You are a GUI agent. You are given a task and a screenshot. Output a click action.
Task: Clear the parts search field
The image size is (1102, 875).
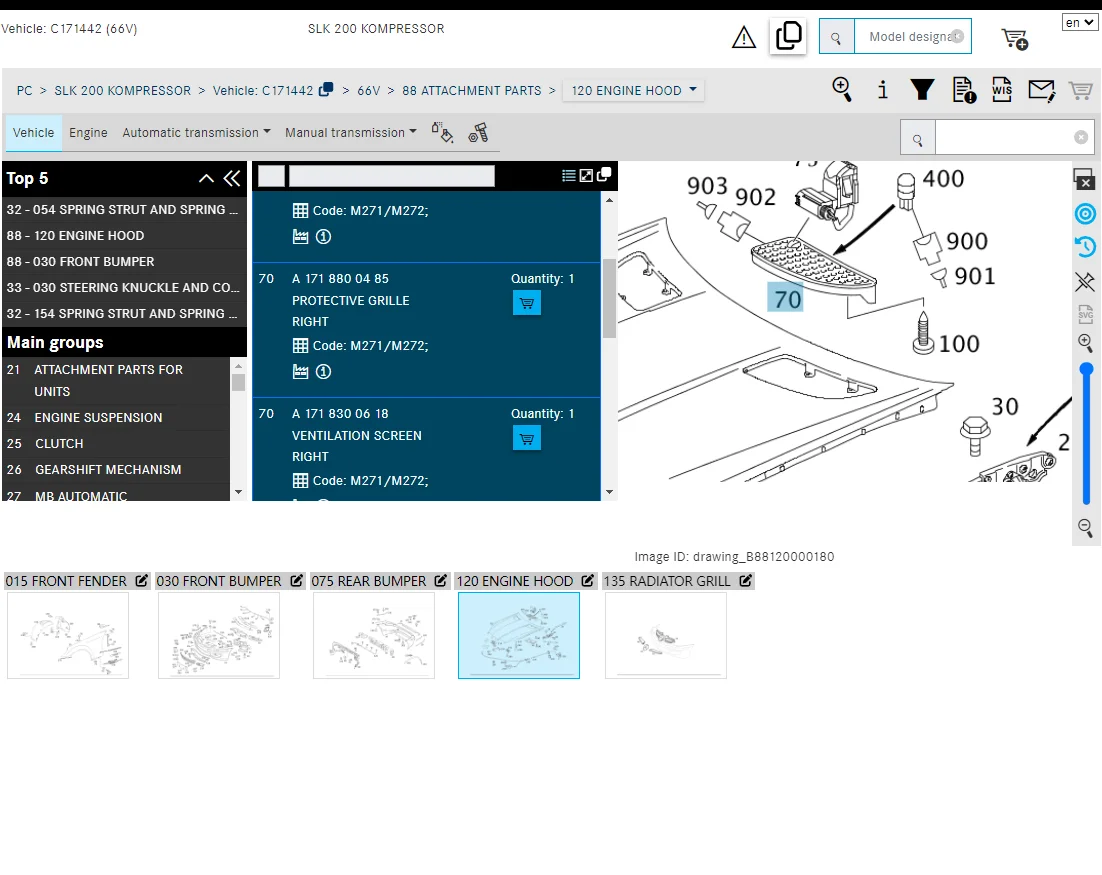[x=1081, y=138]
